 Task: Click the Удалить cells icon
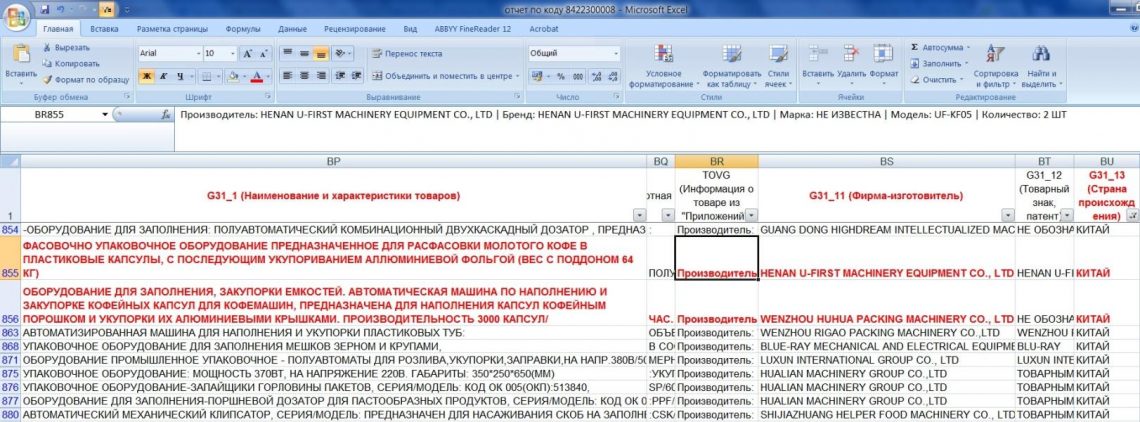pyautogui.click(x=851, y=54)
